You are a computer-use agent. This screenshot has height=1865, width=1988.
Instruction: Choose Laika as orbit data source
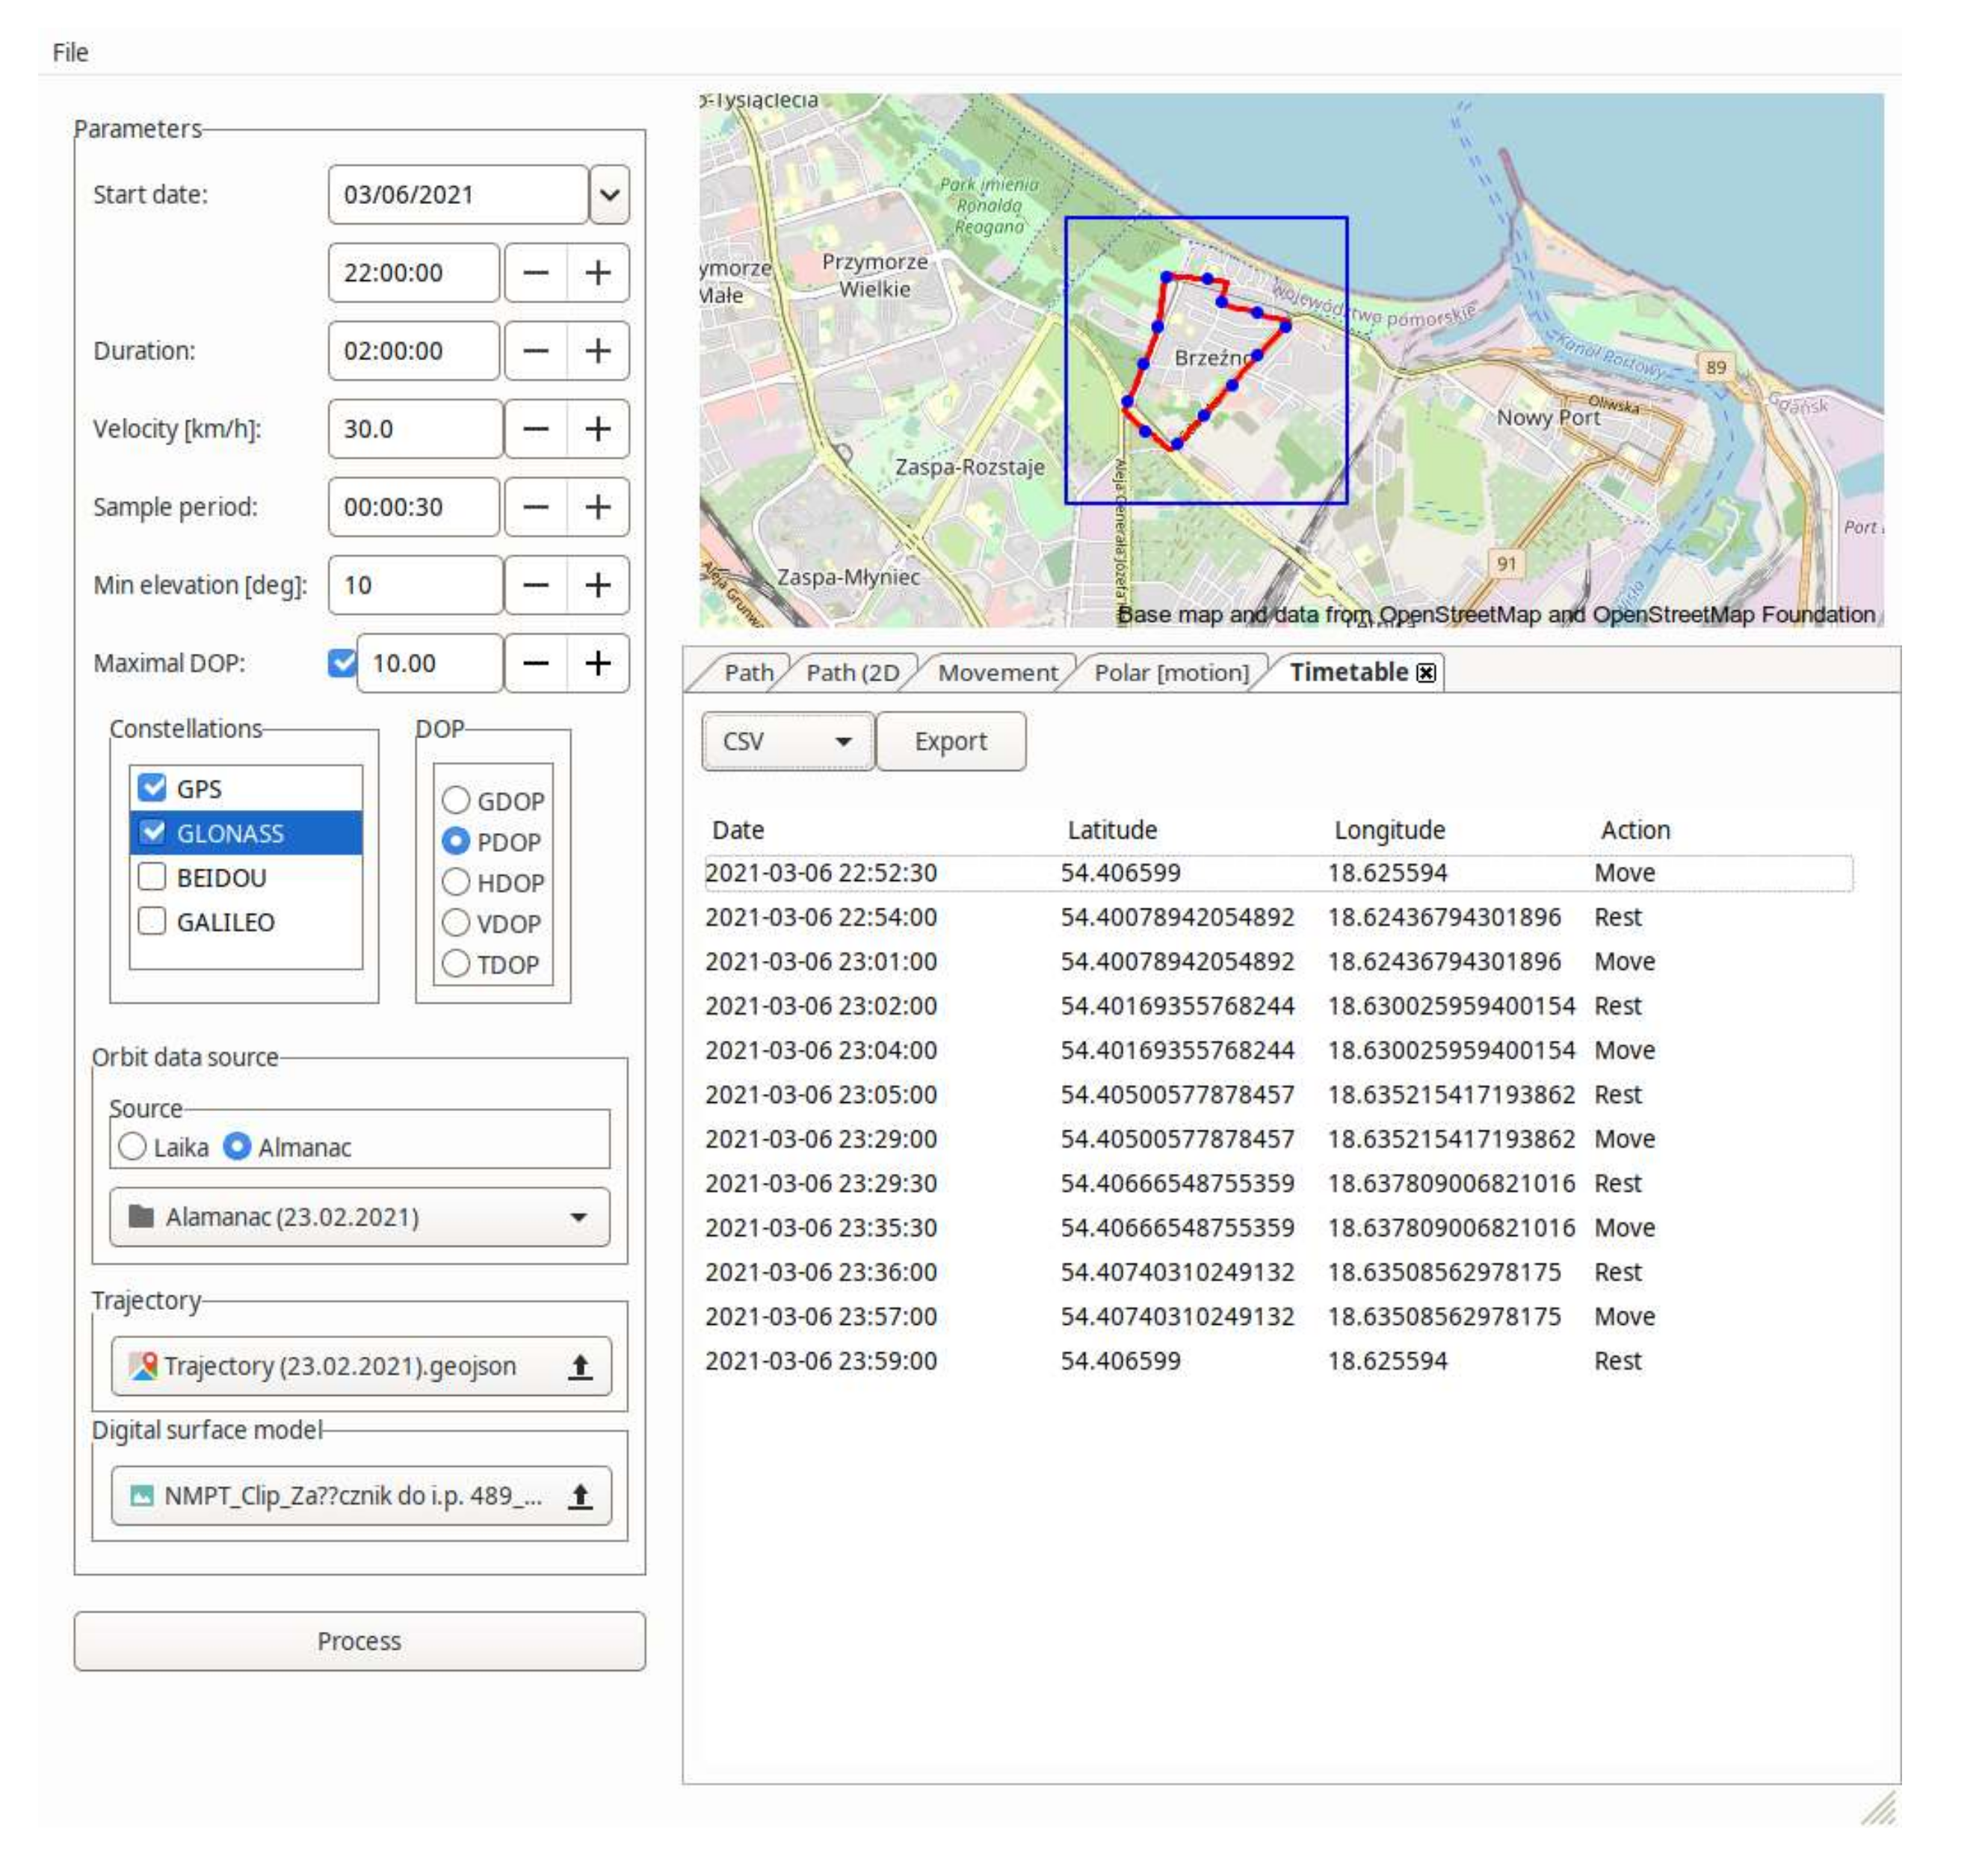(x=132, y=1147)
